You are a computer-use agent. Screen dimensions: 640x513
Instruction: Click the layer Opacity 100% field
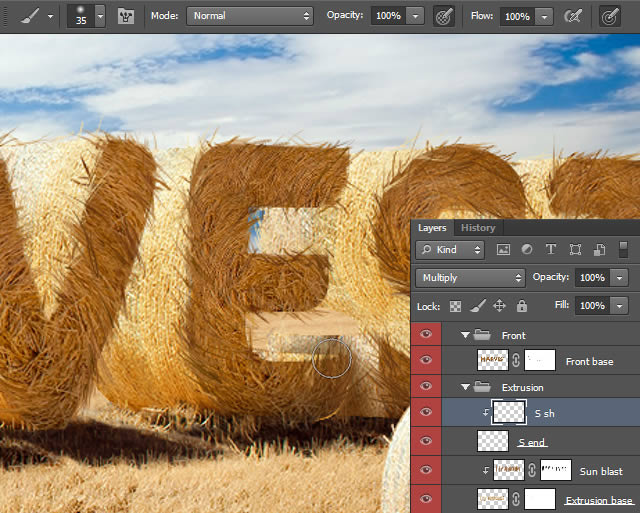(592, 278)
